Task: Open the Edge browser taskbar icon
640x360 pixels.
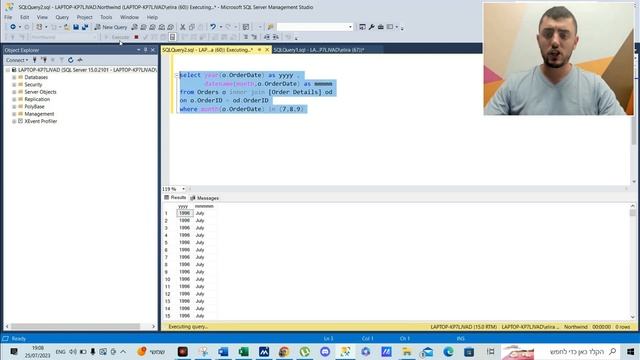Action: (448, 351)
